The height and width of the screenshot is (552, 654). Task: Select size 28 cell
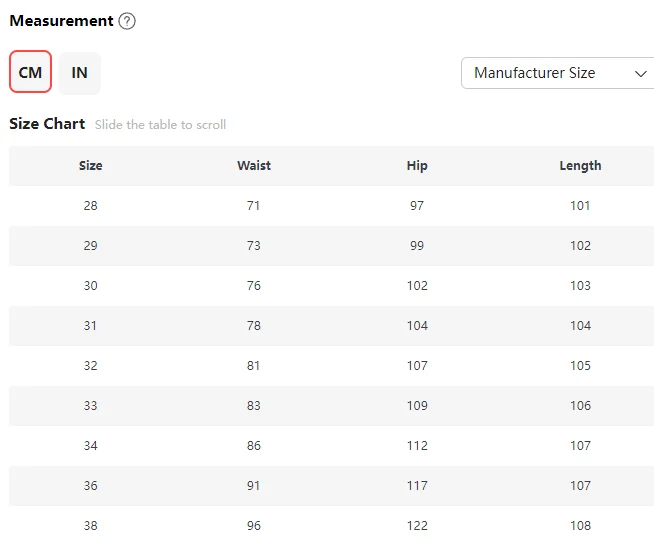[91, 206]
